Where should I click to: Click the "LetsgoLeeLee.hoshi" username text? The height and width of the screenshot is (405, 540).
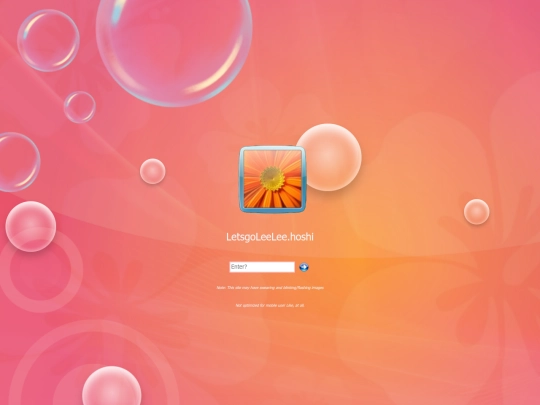(270, 237)
